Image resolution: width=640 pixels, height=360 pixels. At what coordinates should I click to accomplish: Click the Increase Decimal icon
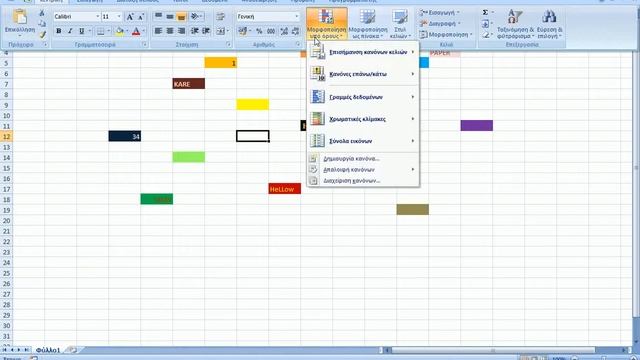[x=284, y=31]
